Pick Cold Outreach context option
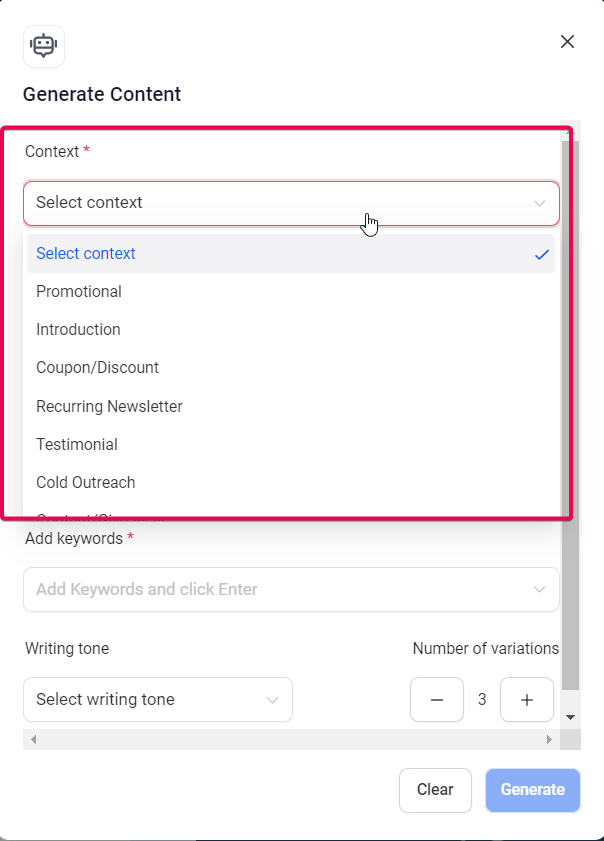 coord(86,483)
